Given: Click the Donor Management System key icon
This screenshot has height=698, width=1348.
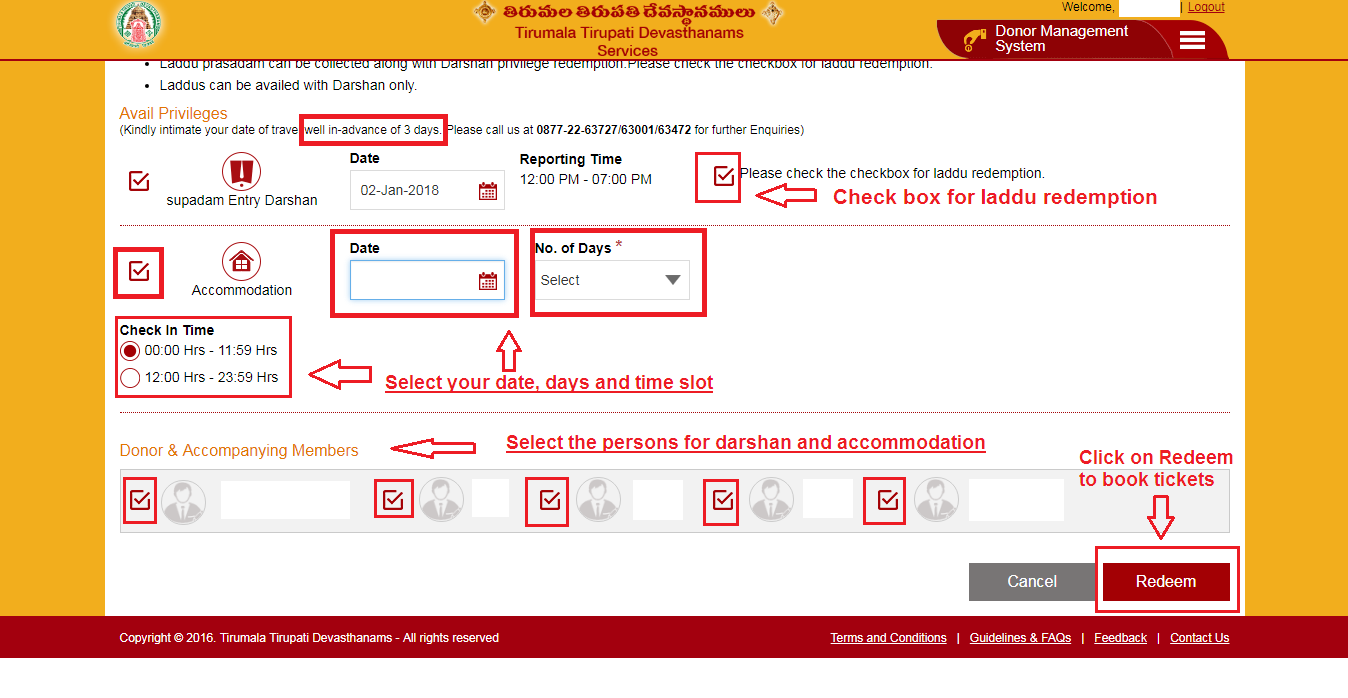Looking at the screenshot, I should point(973,40).
